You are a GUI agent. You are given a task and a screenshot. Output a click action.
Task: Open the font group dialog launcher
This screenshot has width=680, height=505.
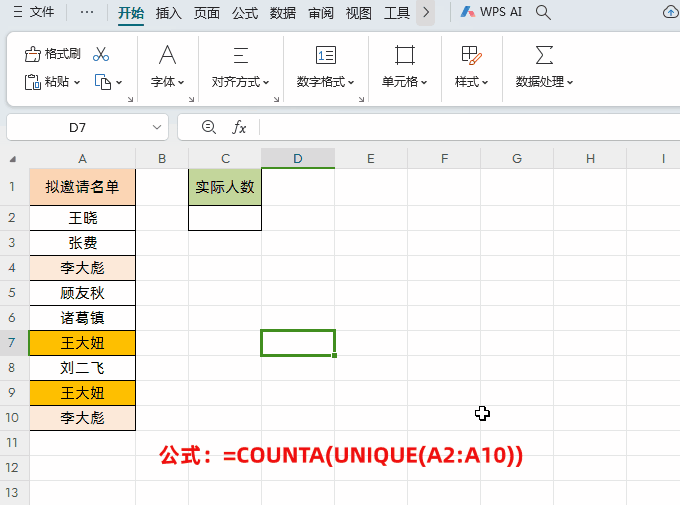(x=191, y=99)
